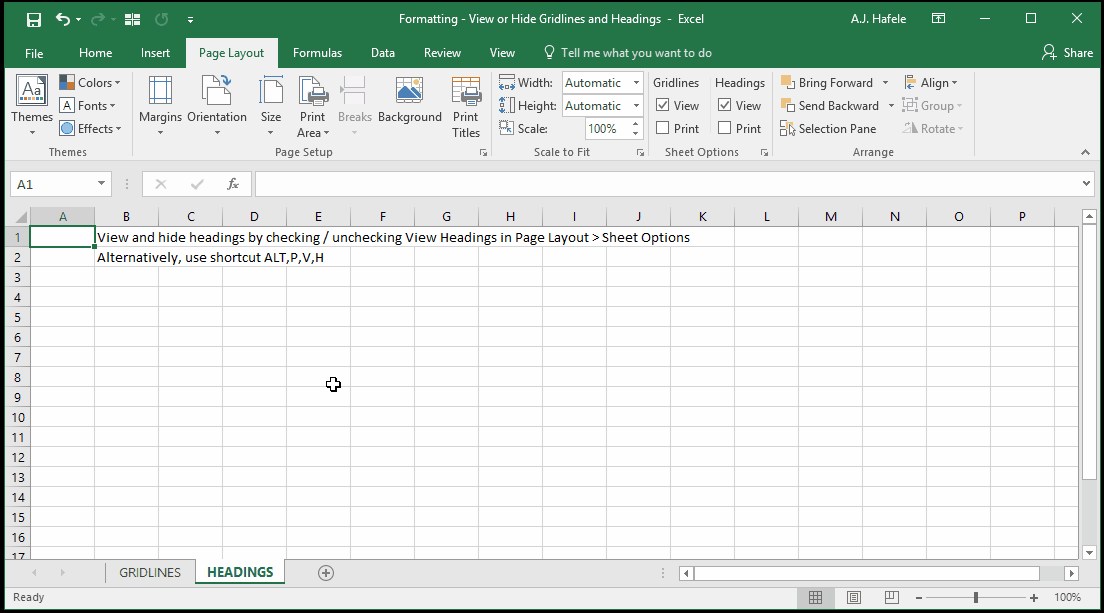Click the Tell me what you want search
The height and width of the screenshot is (613, 1104).
coord(628,53)
